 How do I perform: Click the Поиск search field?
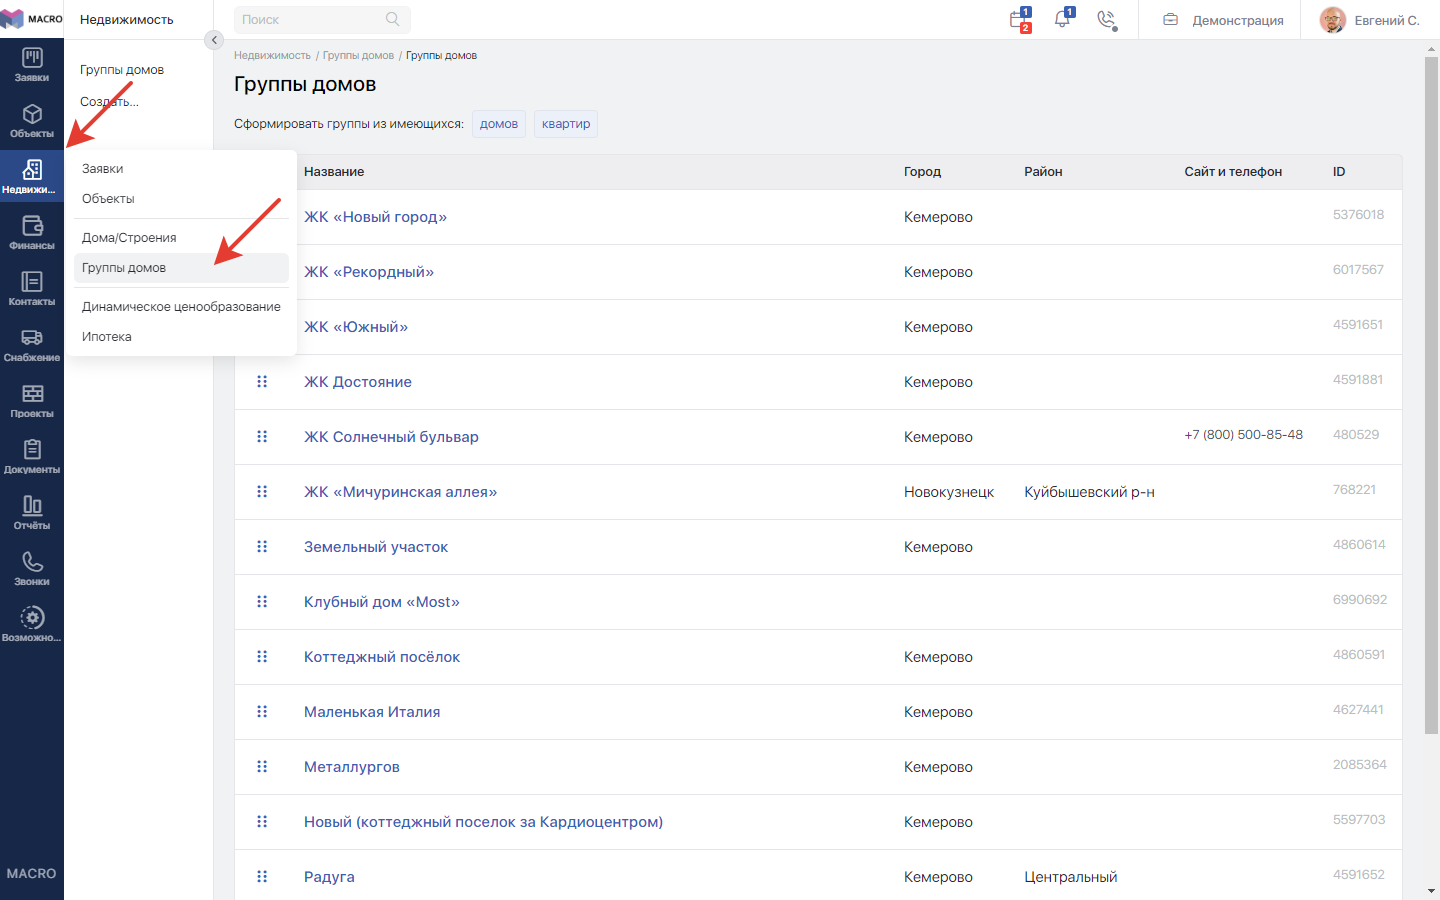click(x=322, y=19)
